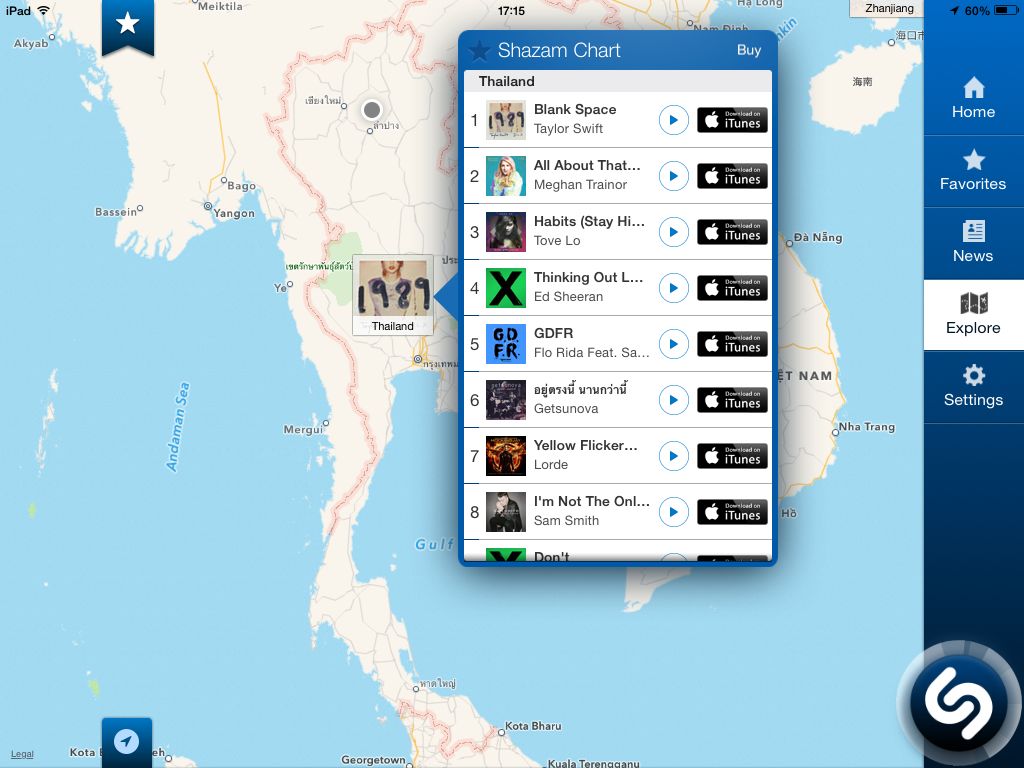Play preview of GDFR

click(x=673, y=344)
